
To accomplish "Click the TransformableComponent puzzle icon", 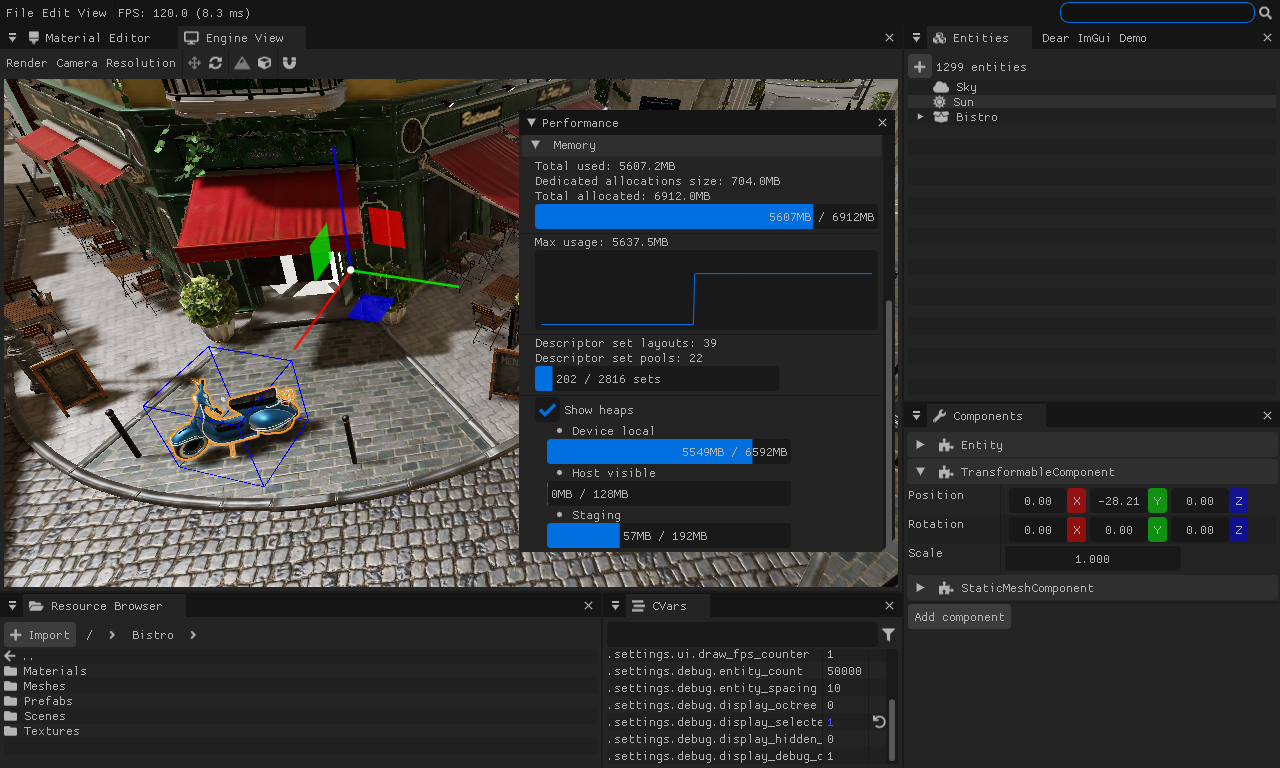I will coord(946,472).
